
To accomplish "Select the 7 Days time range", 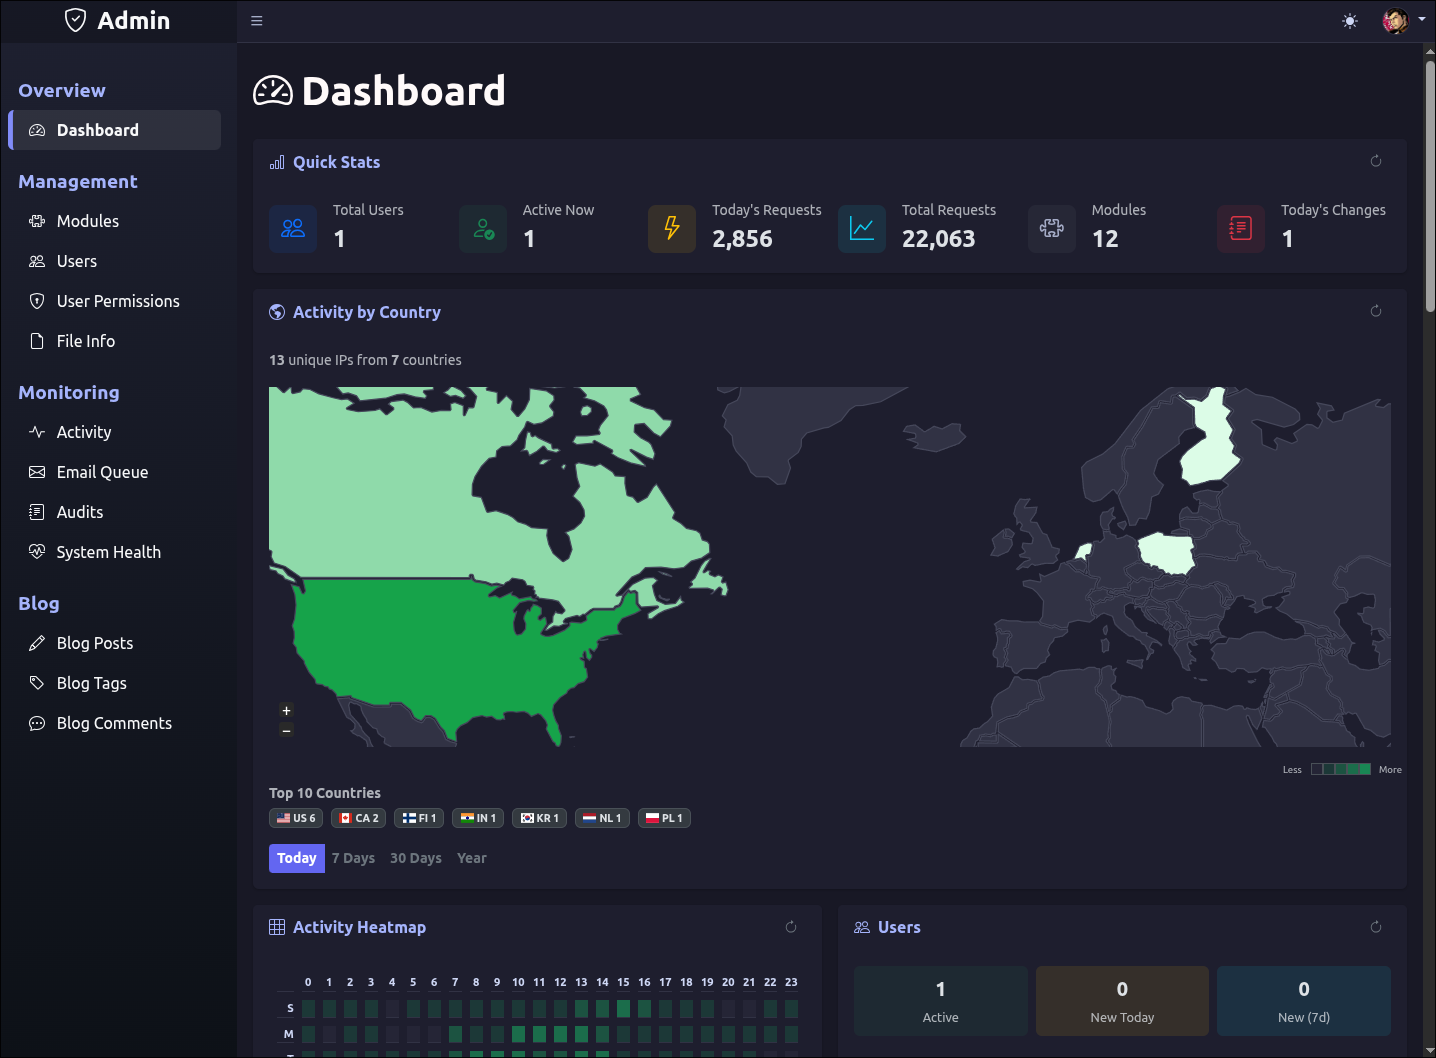I will pos(353,858).
